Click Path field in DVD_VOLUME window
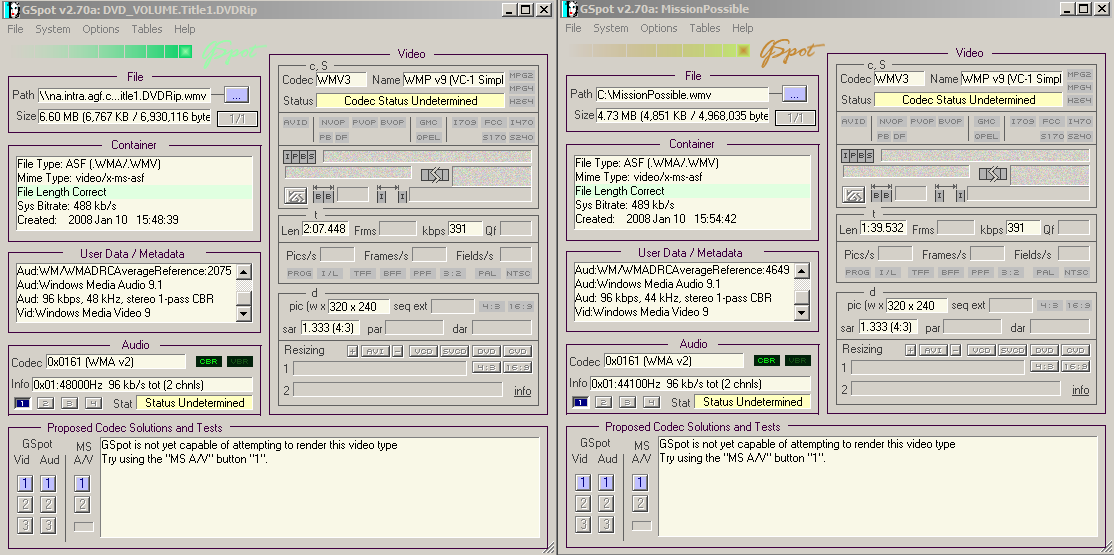This screenshot has width=1114, height=555. coord(124,95)
